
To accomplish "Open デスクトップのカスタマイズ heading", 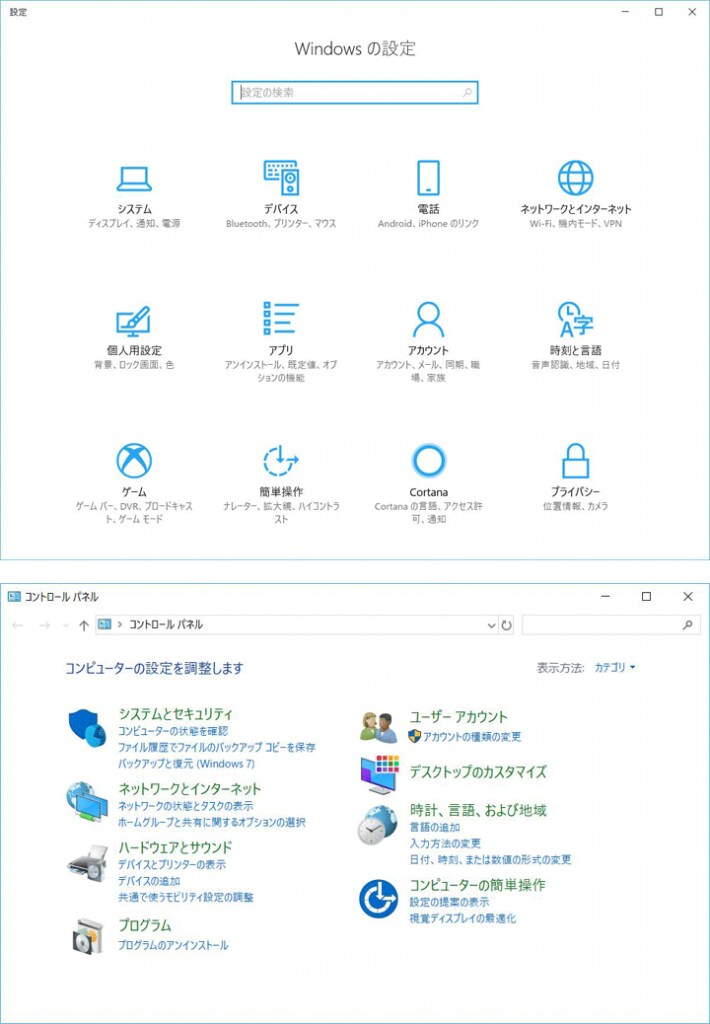I will pyautogui.click(x=478, y=772).
